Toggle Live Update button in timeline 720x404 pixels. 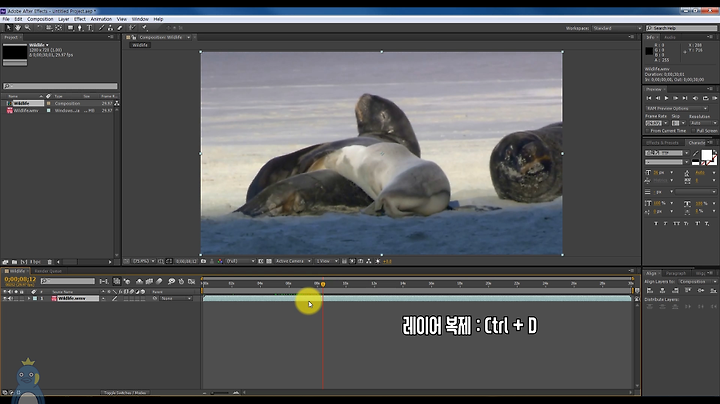117,281
